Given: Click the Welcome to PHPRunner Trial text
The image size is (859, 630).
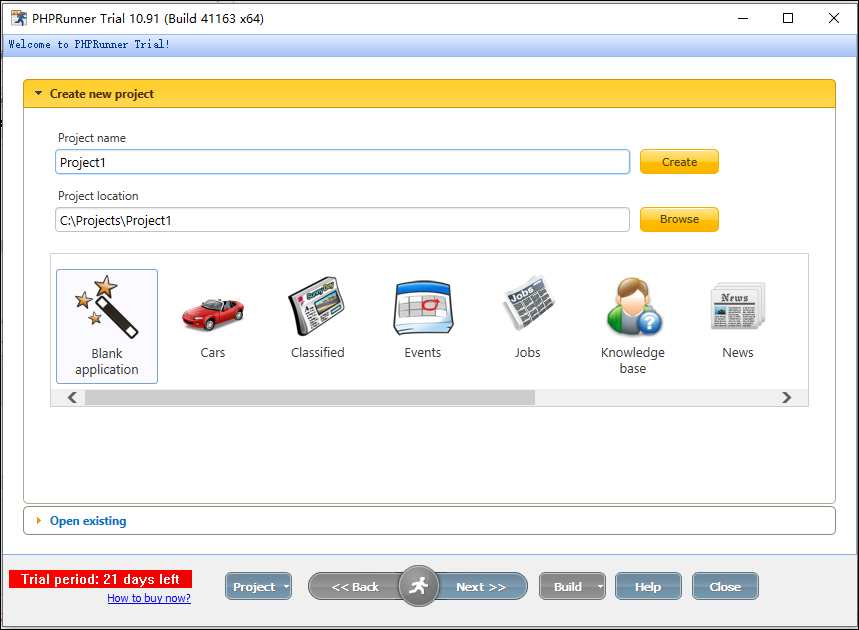Looking at the screenshot, I should (89, 44).
